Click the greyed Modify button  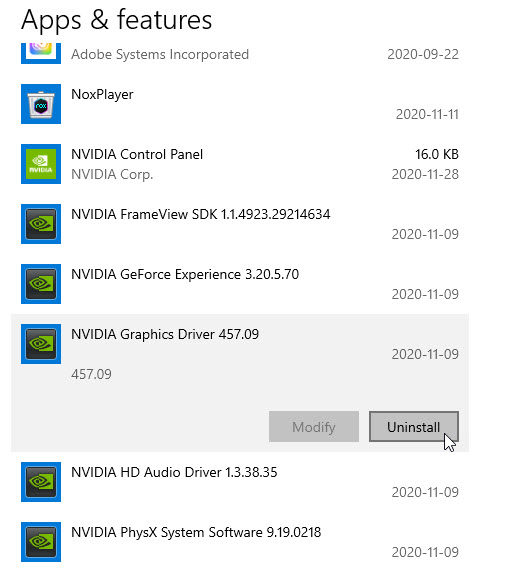pos(314,427)
